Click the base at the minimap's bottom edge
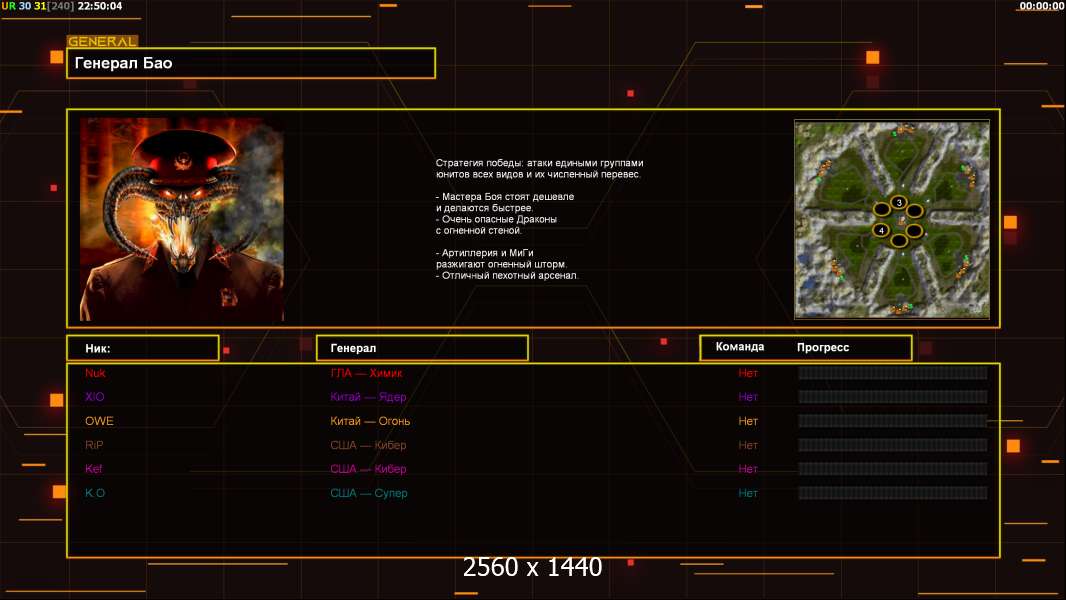Screen dimensions: 1066x600 (899, 309)
